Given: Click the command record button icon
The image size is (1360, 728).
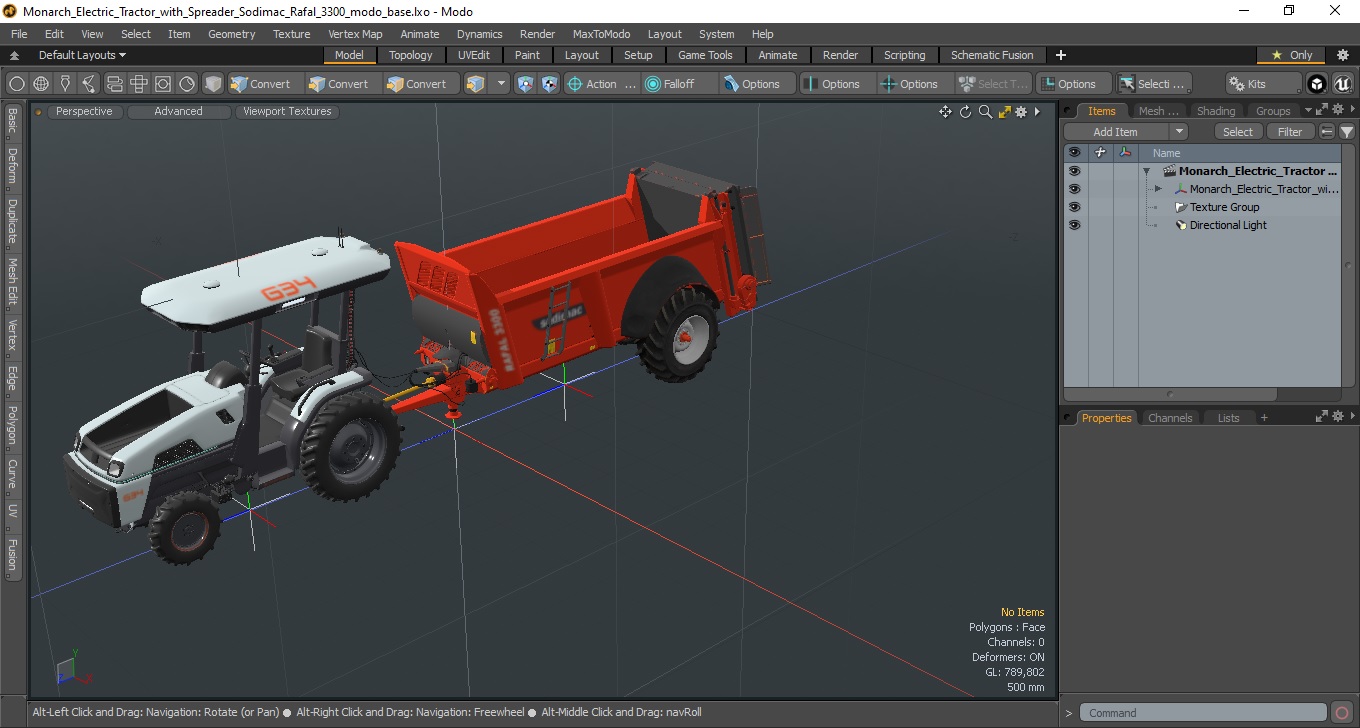Looking at the screenshot, I should [1342, 713].
